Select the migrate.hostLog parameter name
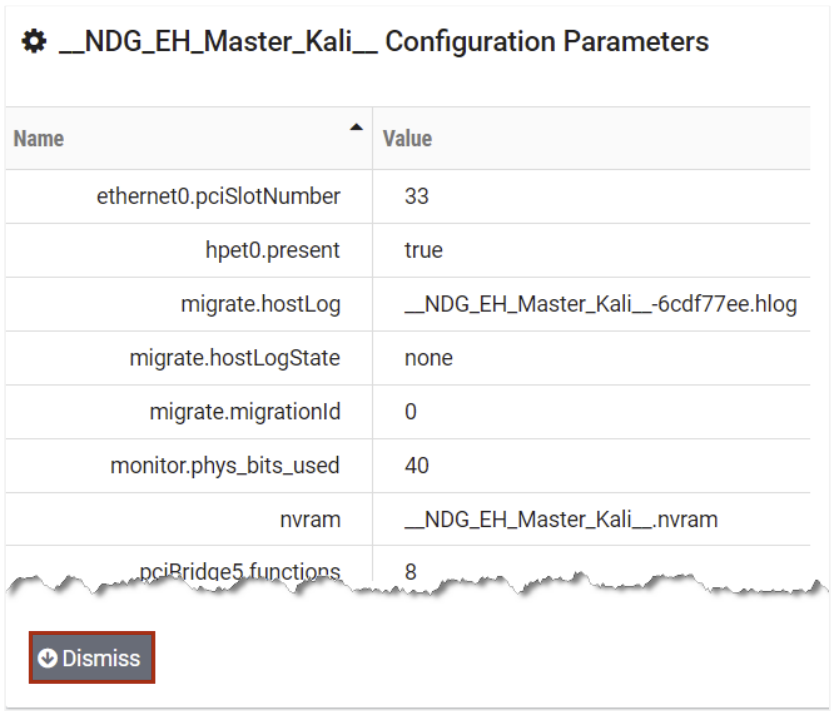835x711 pixels. pos(260,304)
